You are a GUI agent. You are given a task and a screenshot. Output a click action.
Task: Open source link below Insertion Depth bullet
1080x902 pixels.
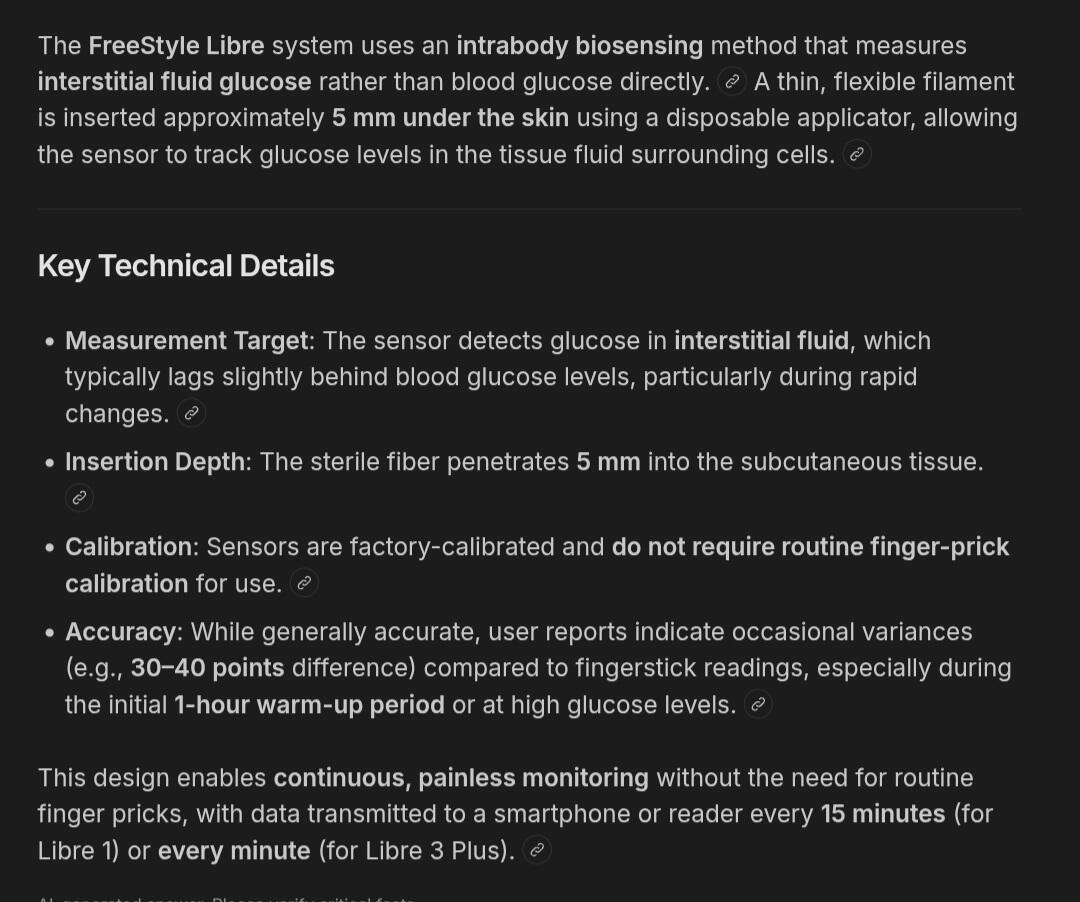(x=79, y=497)
